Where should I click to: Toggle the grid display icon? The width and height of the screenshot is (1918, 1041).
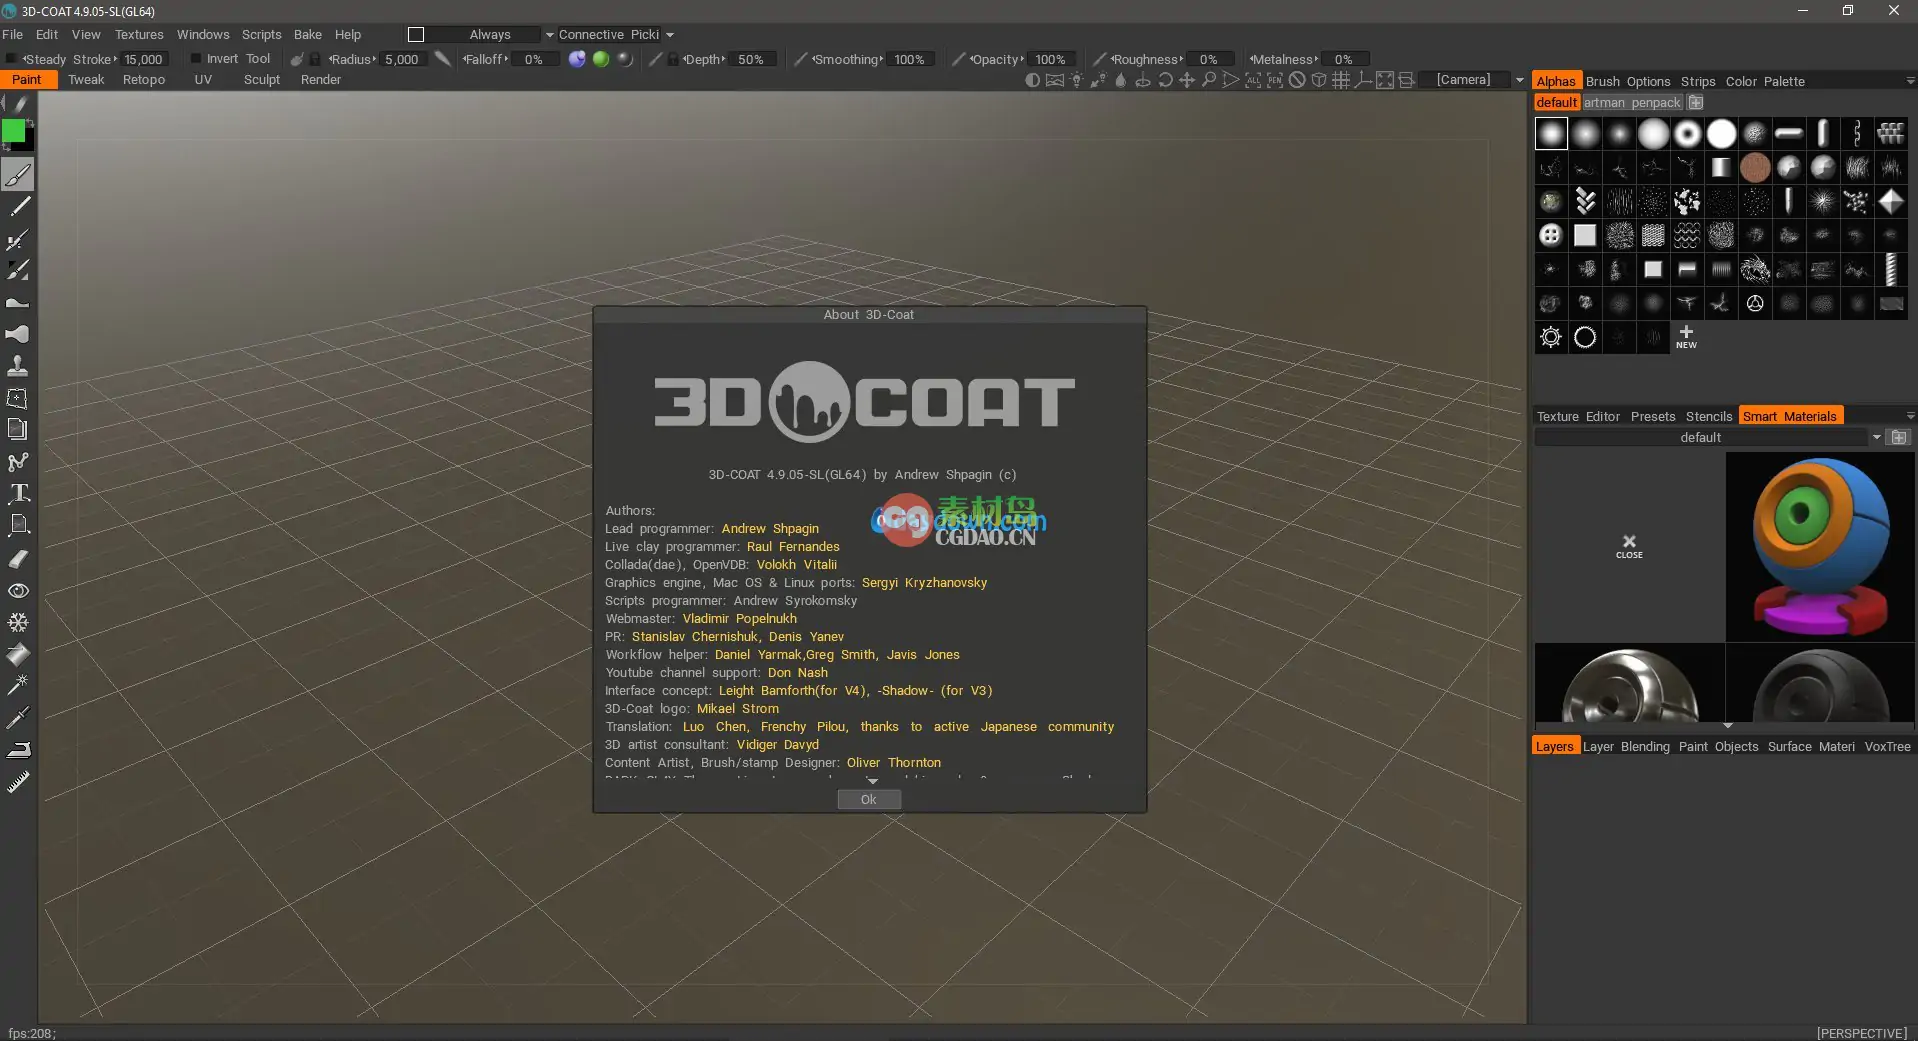[1341, 80]
